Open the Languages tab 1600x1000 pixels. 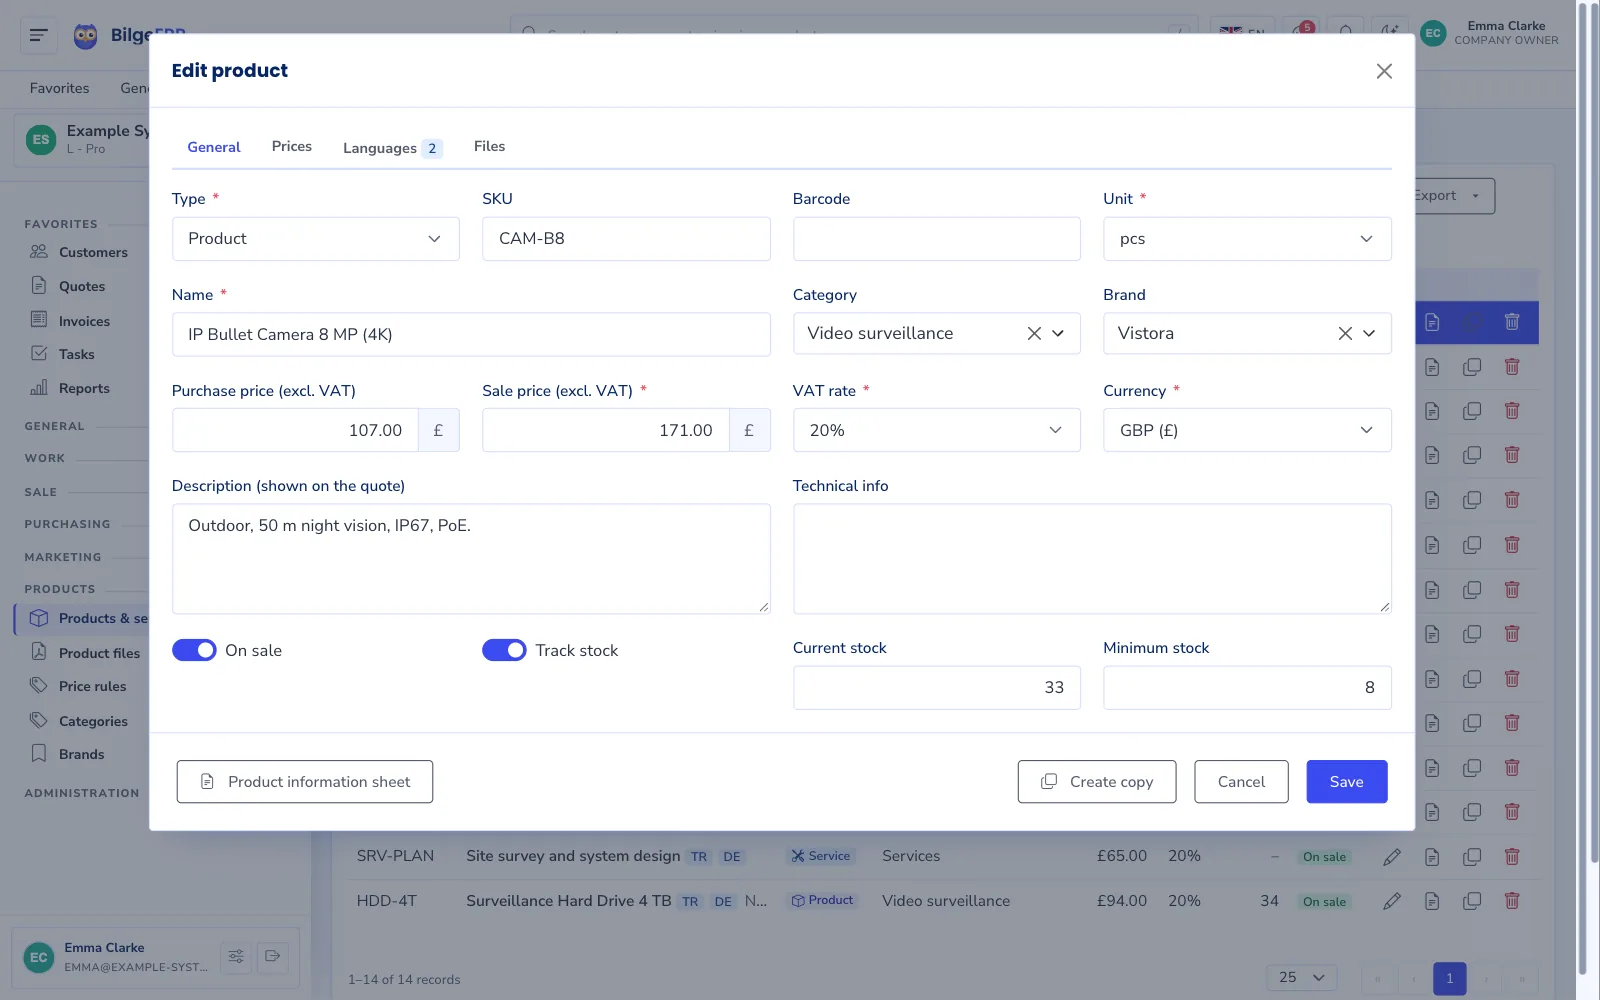392,148
